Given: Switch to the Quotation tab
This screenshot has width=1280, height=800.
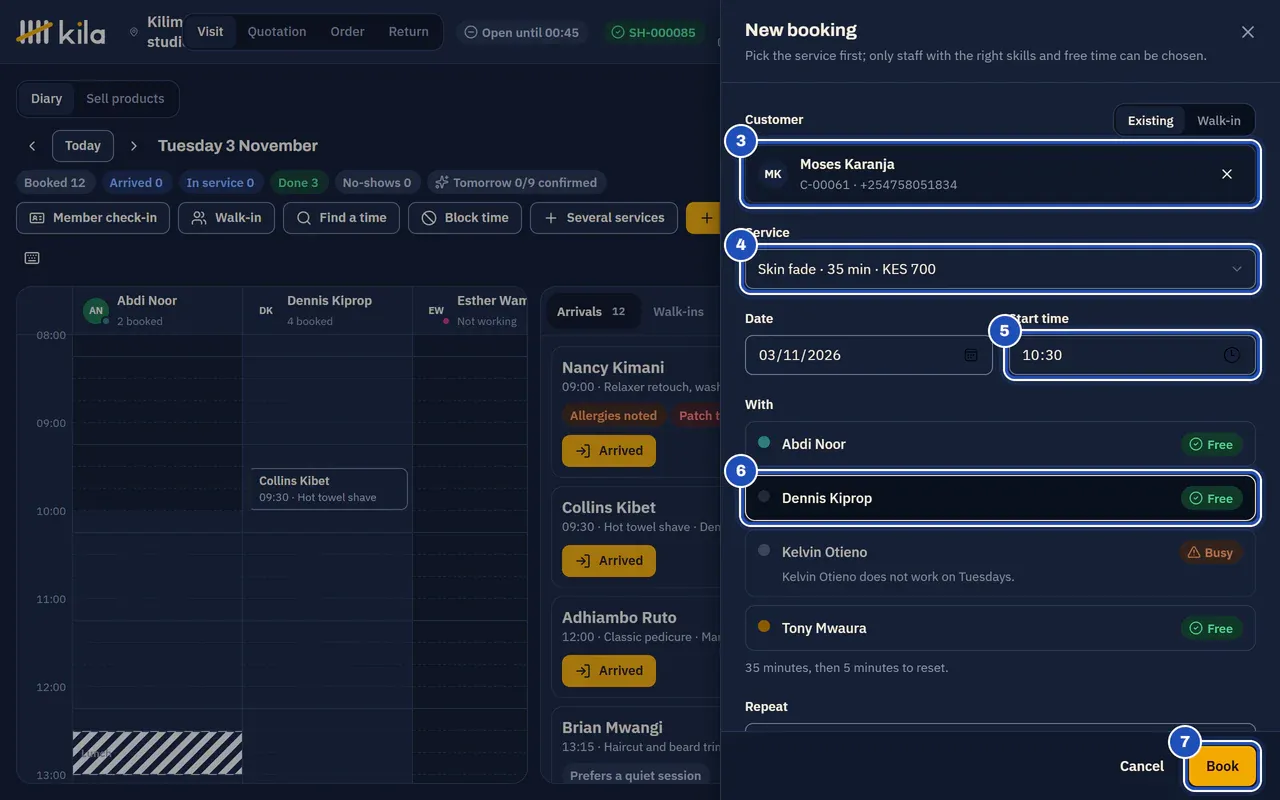Looking at the screenshot, I should [x=277, y=32].
